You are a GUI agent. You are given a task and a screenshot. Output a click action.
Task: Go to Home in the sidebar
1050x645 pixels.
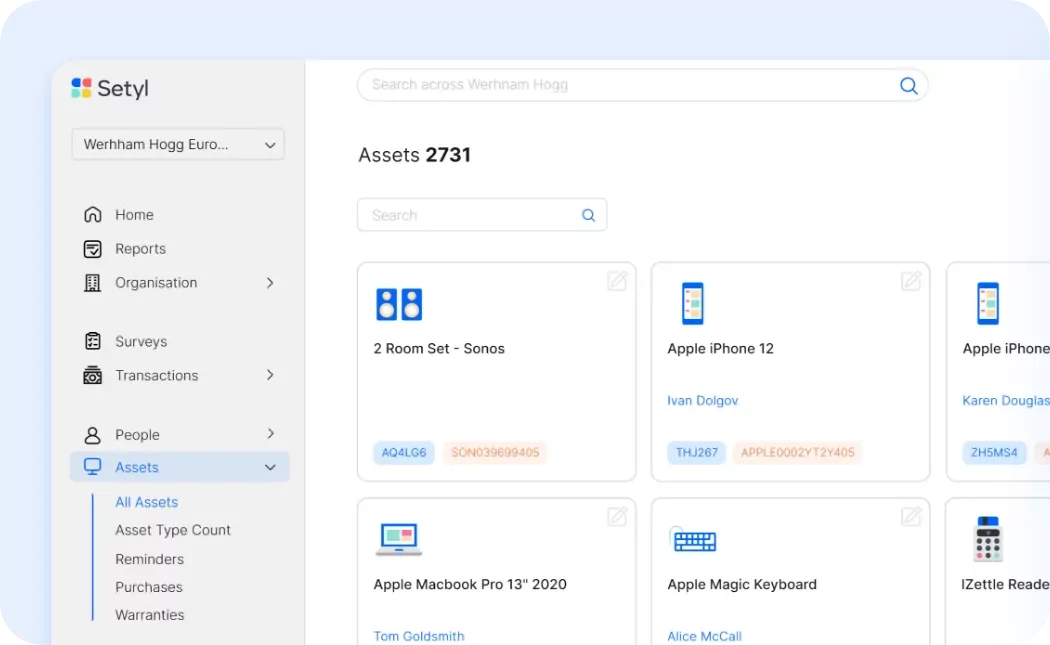(x=134, y=214)
